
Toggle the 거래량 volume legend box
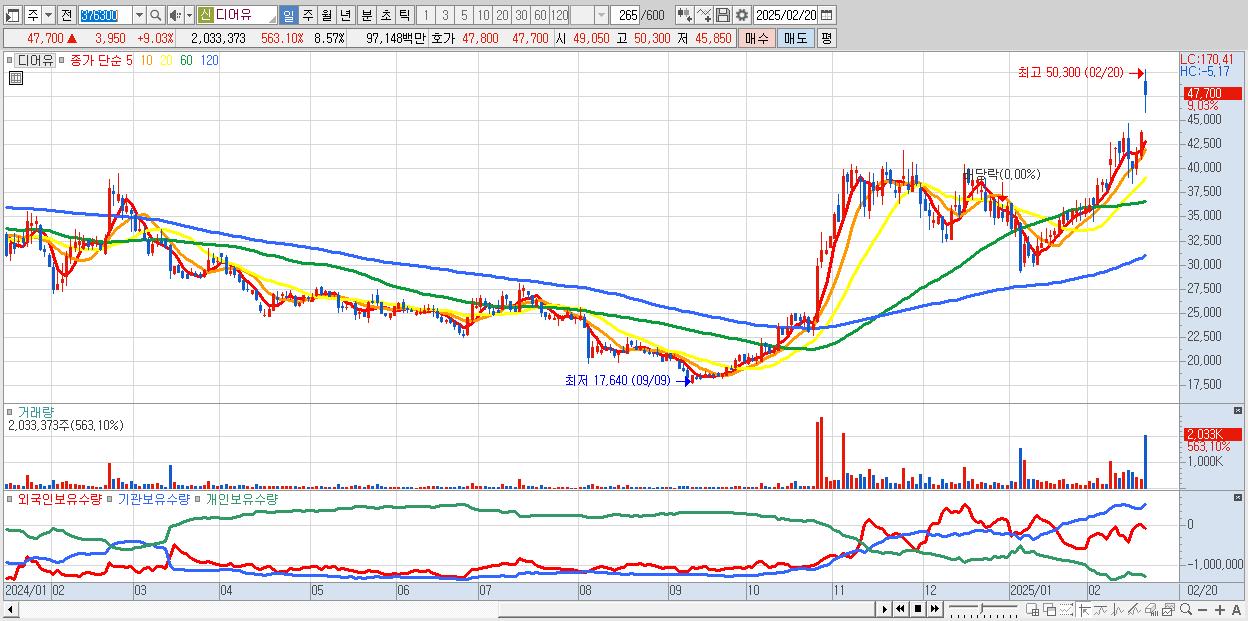point(9,412)
